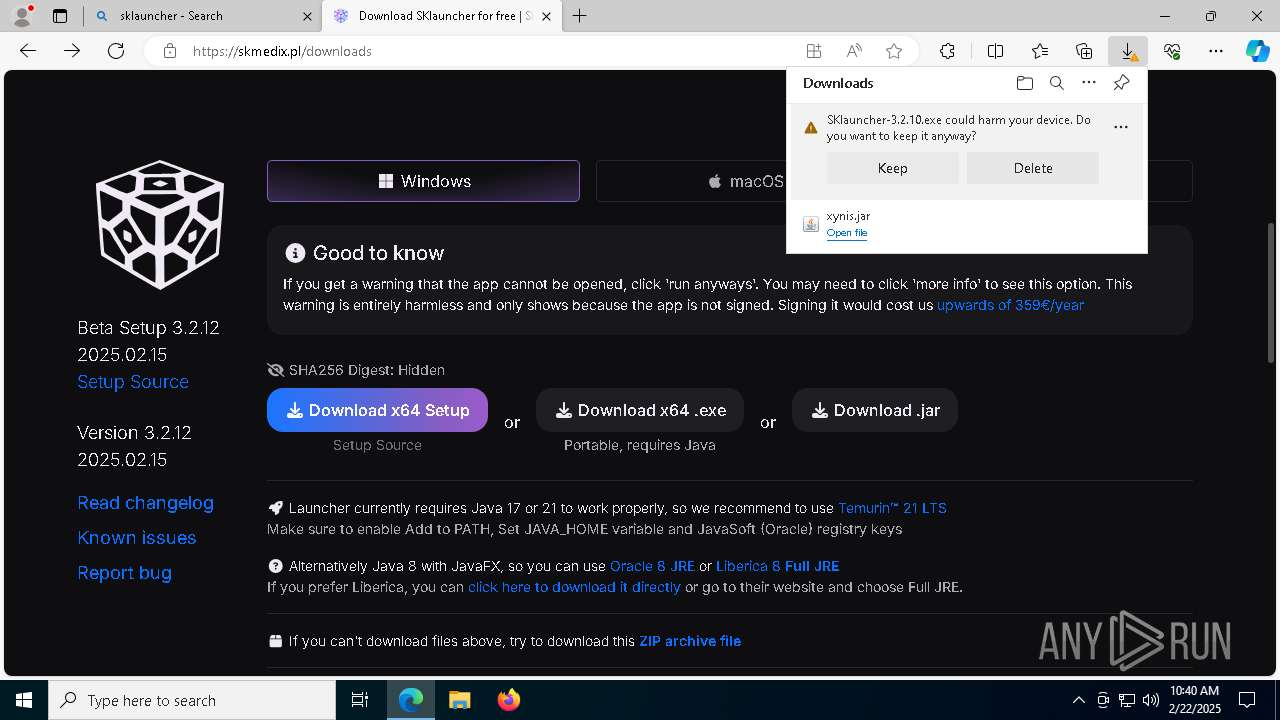Open the volume control tray icon

pyautogui.click(x=1150, y=700)
